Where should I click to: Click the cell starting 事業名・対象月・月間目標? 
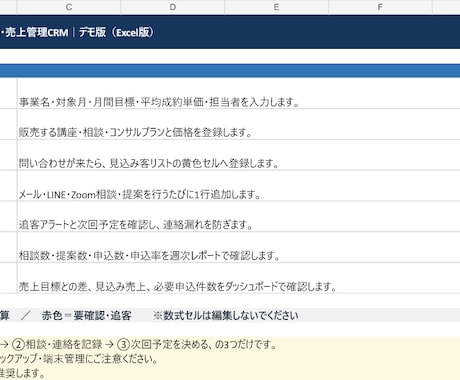coord(239,94)
